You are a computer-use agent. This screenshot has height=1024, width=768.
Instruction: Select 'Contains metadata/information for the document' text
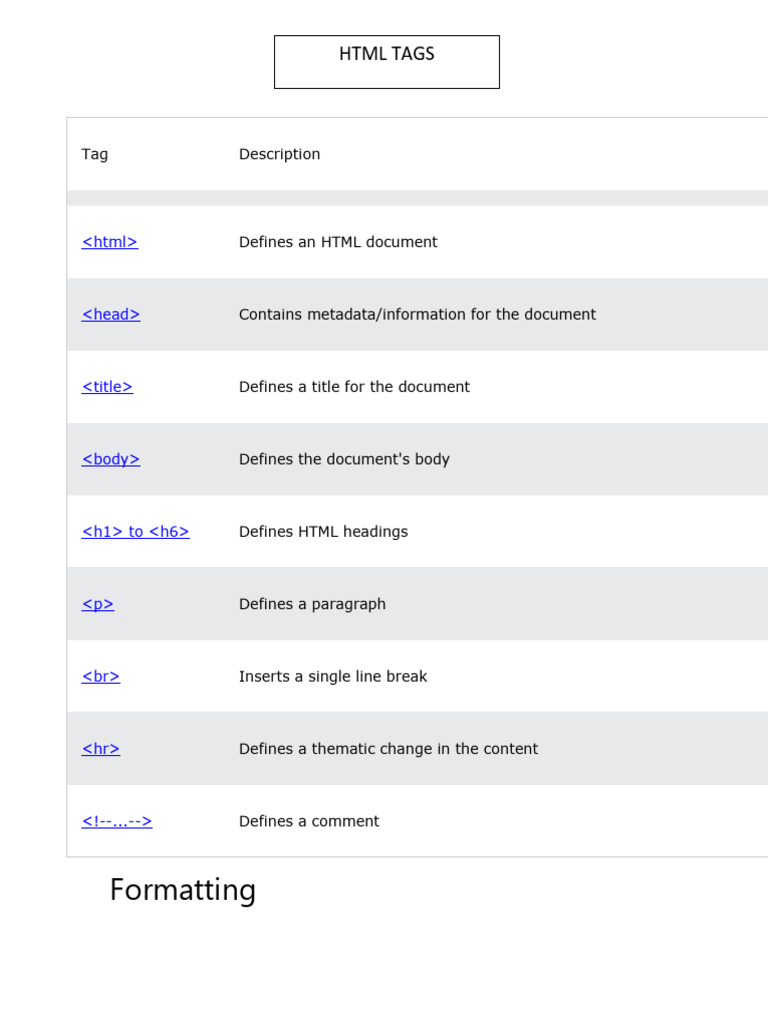pyautogui.click(x=417, y=314)
